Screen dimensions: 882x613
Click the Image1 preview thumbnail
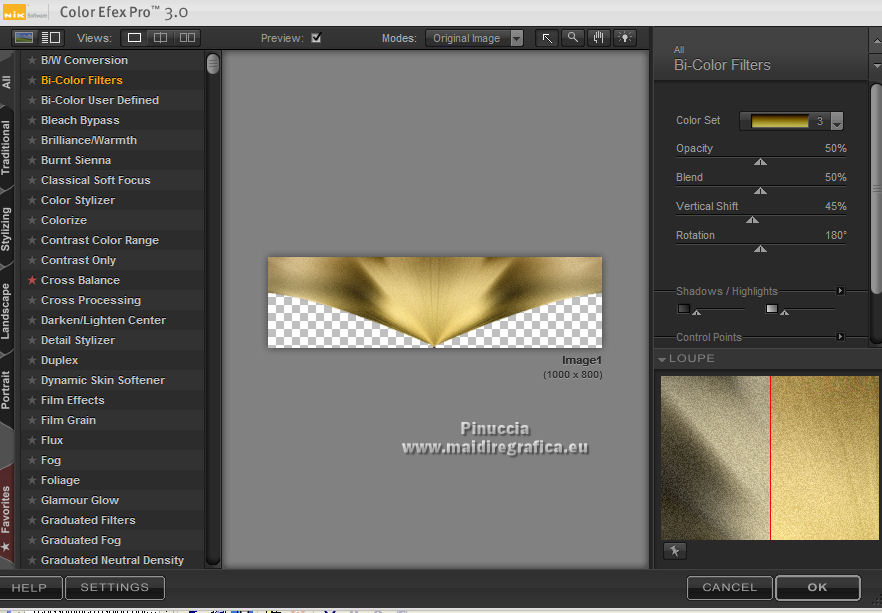pos(435,302)
